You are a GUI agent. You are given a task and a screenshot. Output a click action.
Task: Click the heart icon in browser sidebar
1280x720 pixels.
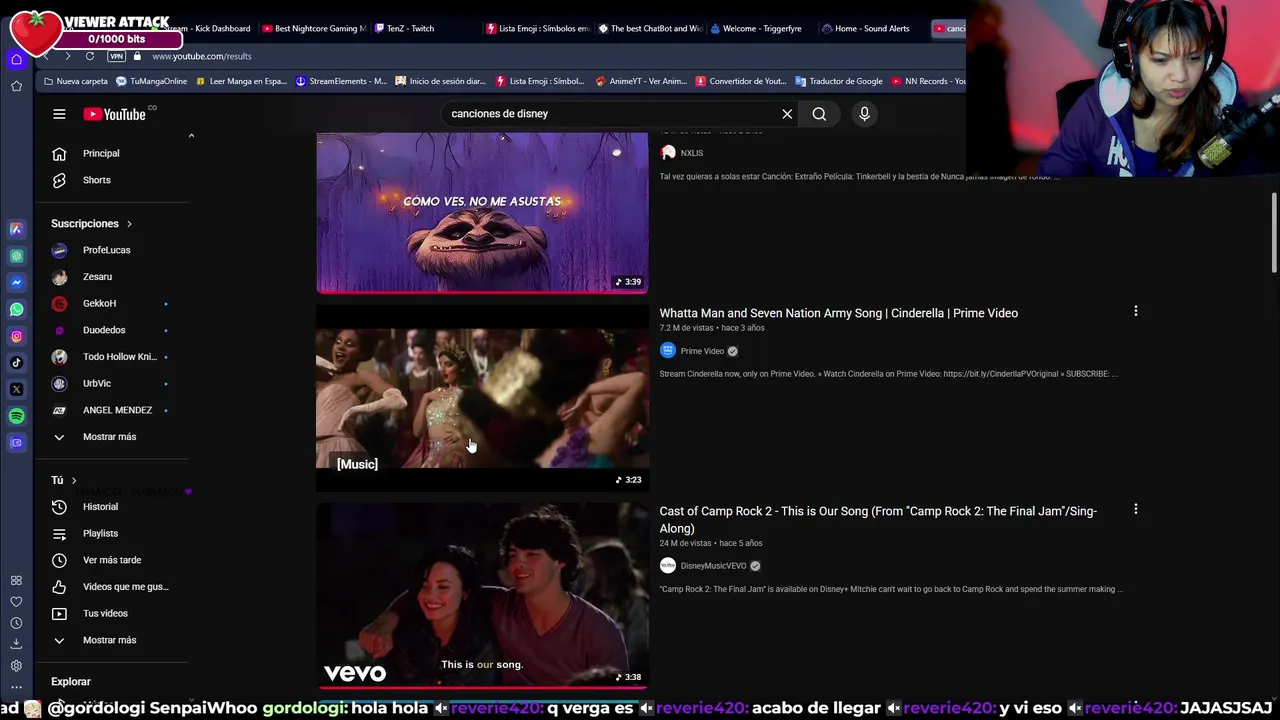coord(16,602)
